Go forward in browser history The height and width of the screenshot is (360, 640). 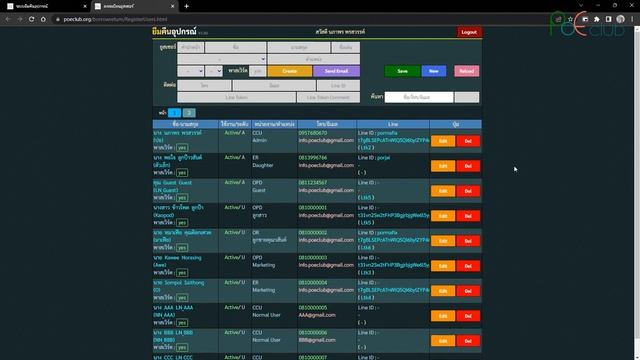(x=20, y=19)
